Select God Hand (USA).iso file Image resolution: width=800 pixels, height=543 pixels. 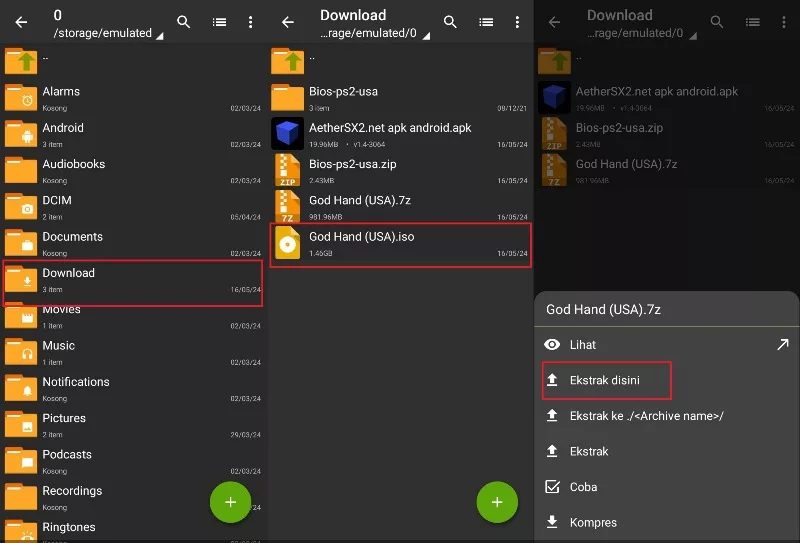click(x=401, y=245)
